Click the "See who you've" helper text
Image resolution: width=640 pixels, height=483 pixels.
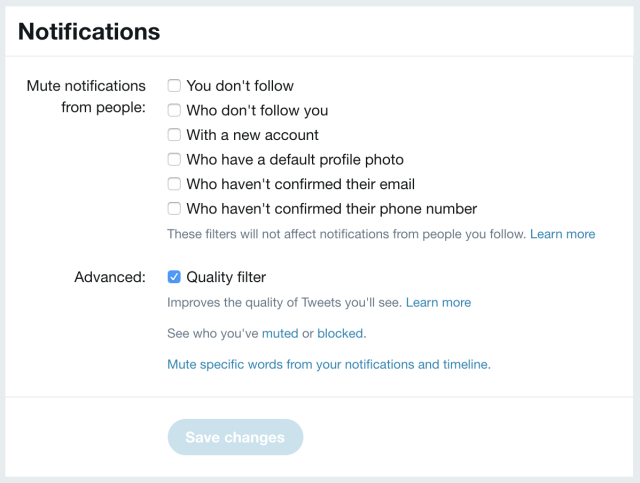tap(213, 334)
